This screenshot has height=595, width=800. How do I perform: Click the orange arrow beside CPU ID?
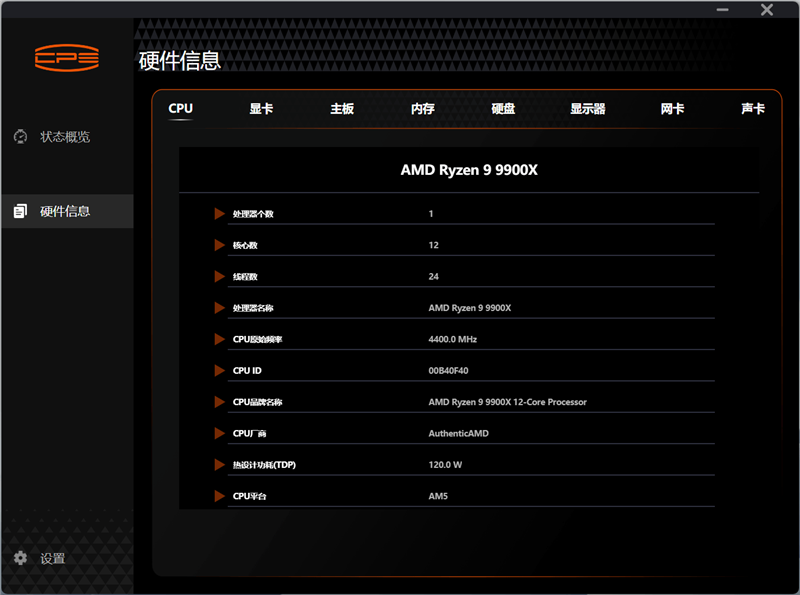pos(219,370)
